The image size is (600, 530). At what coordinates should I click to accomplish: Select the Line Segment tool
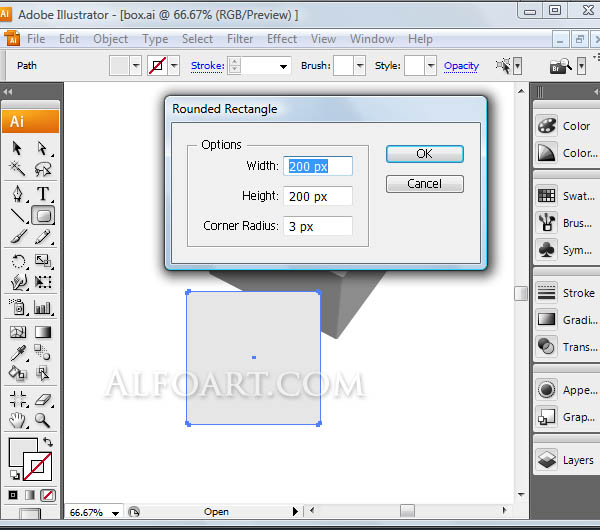[18, 216]
